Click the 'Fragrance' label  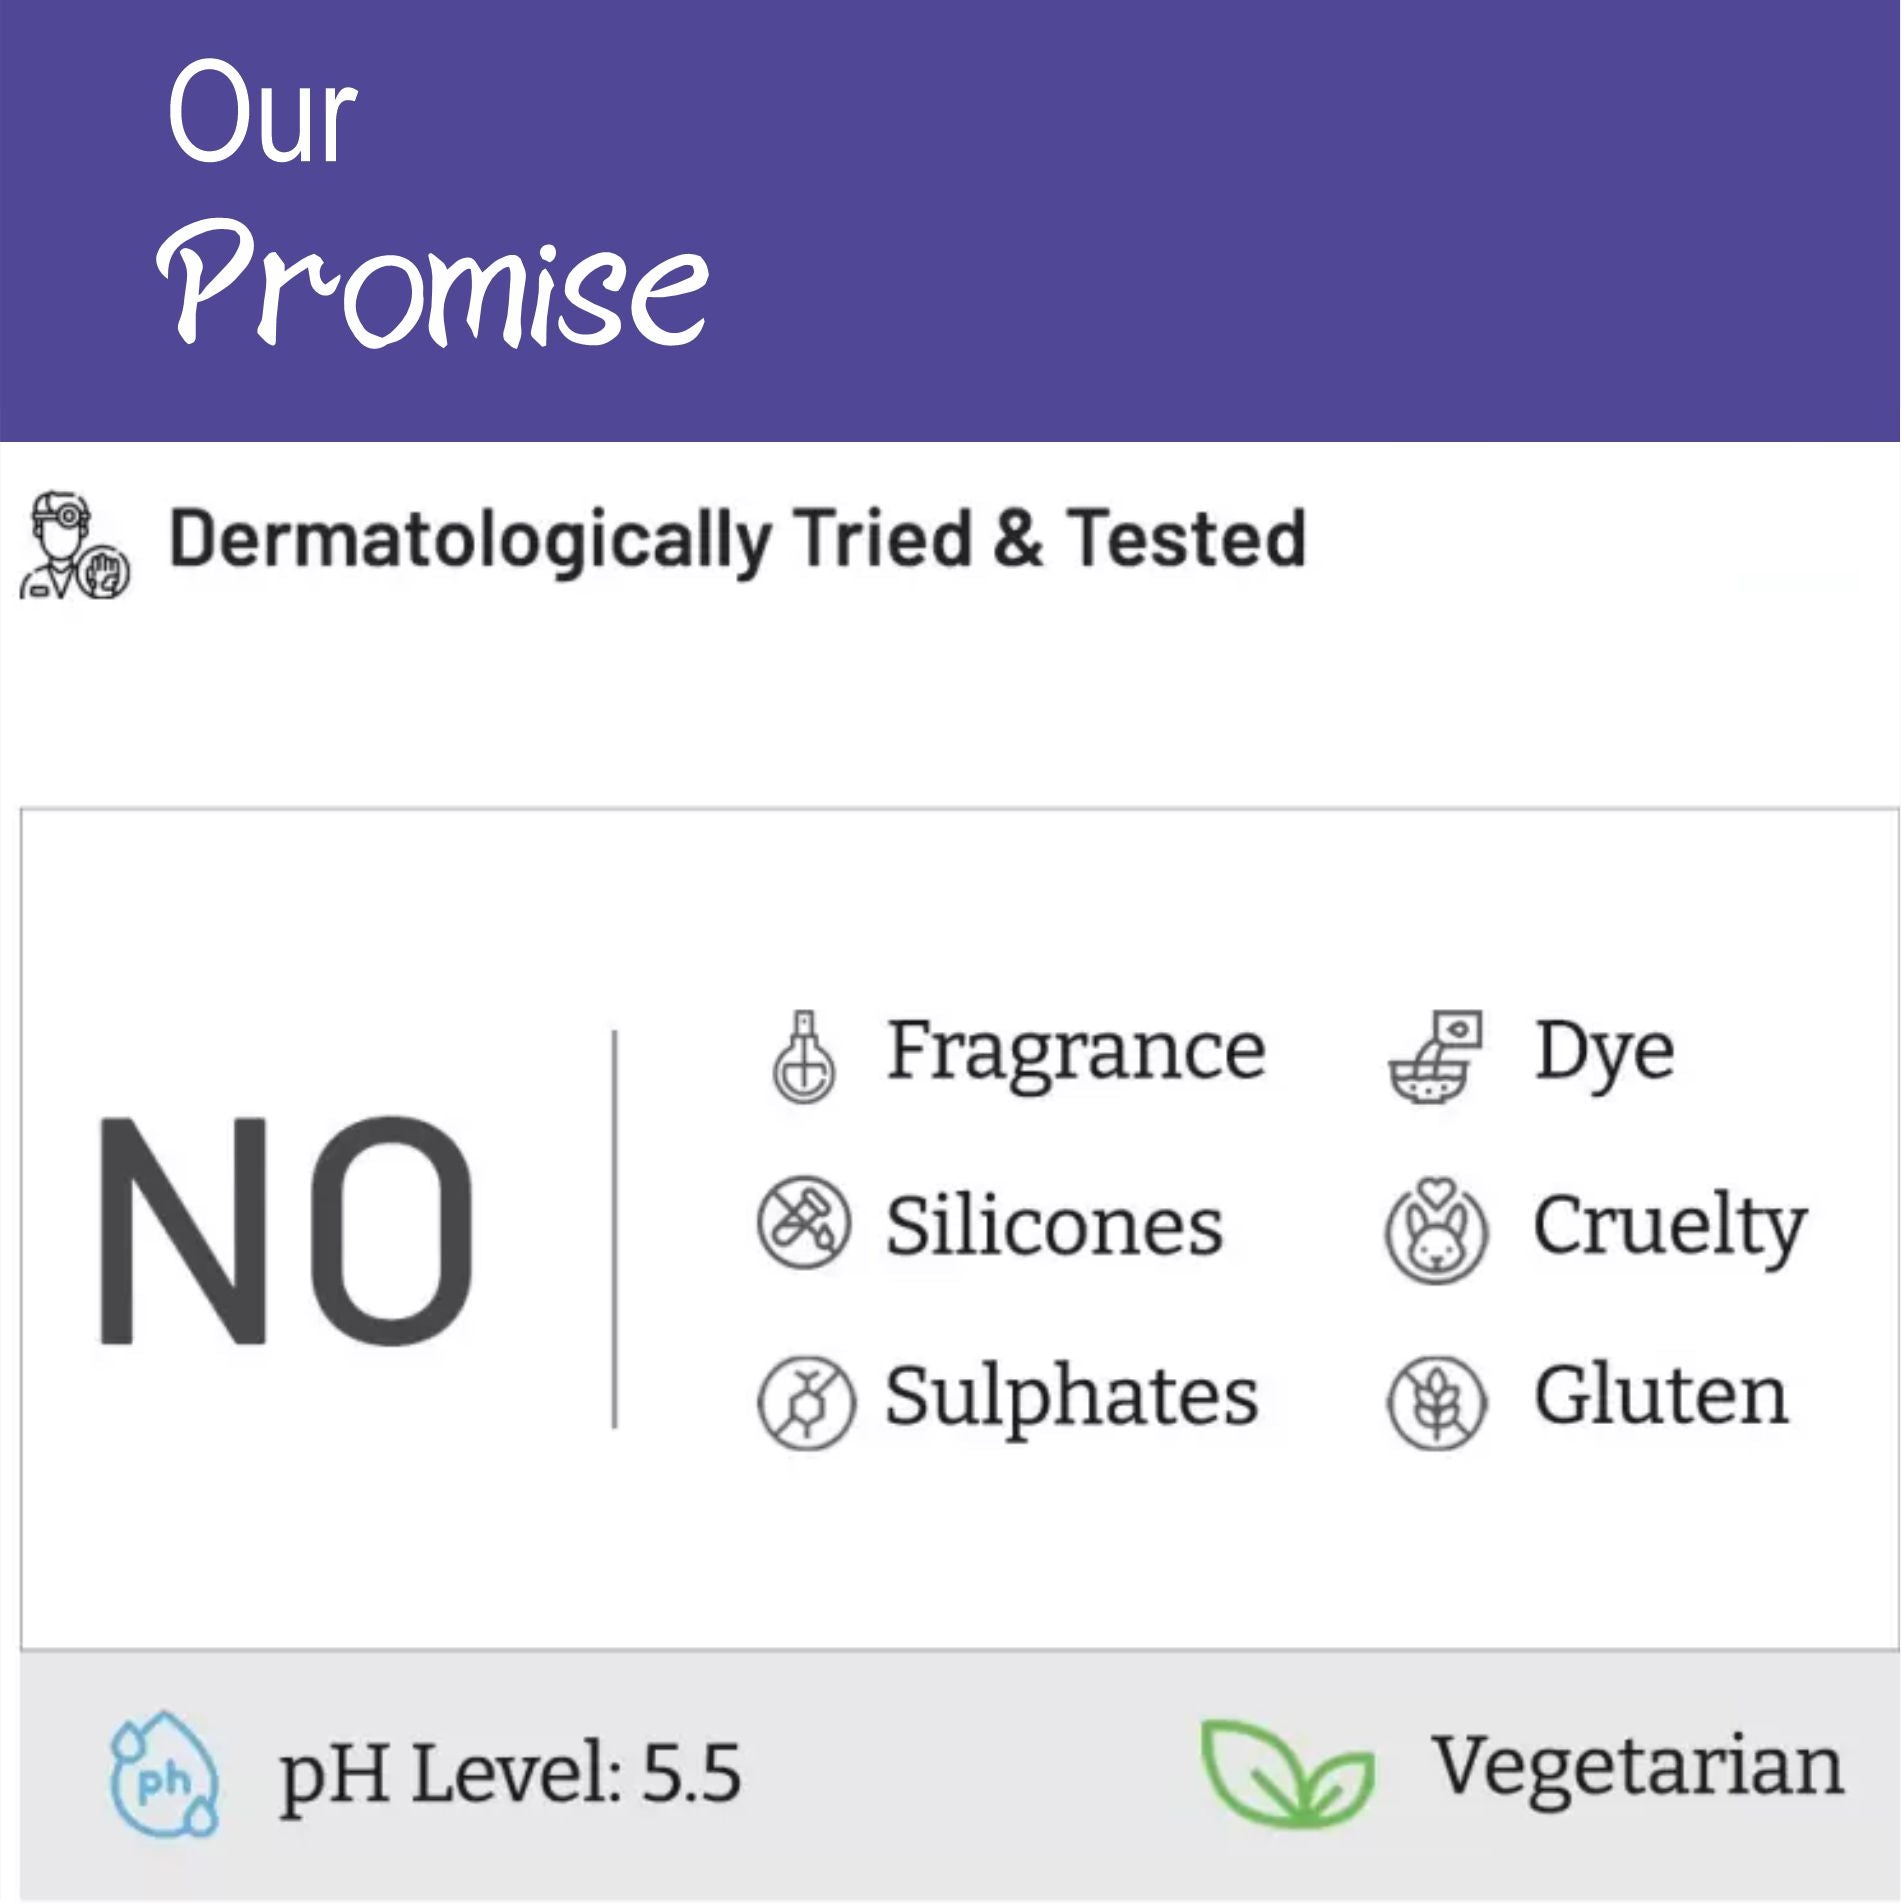coord(1076,1051)
